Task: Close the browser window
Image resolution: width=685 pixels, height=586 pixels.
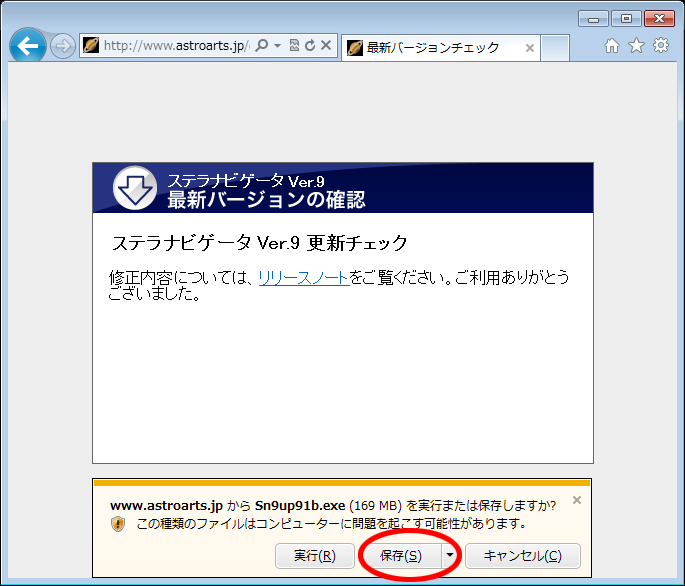Action: click(x=659, y=19)
